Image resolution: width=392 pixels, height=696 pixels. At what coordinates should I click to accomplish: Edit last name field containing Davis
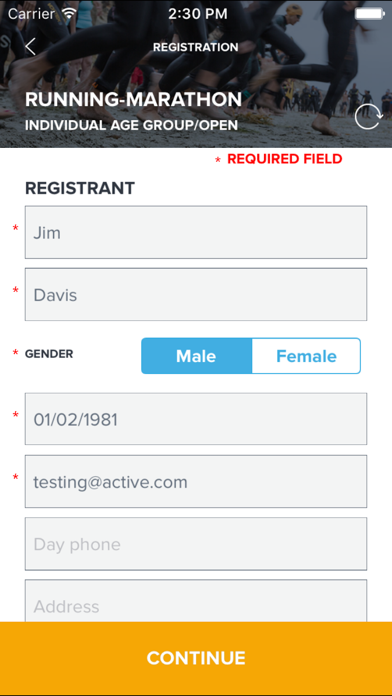tap(196, 294)
